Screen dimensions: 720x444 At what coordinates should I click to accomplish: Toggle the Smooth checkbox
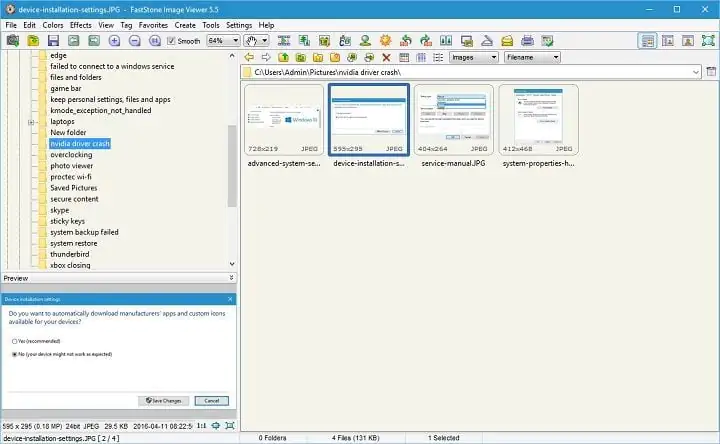171,41
